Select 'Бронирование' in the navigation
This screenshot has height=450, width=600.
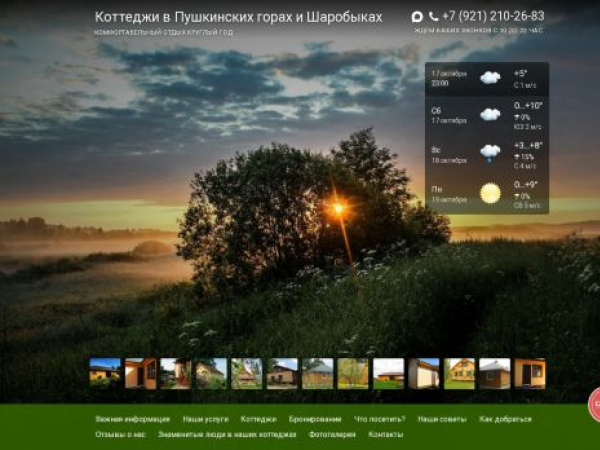click(315, 419)
